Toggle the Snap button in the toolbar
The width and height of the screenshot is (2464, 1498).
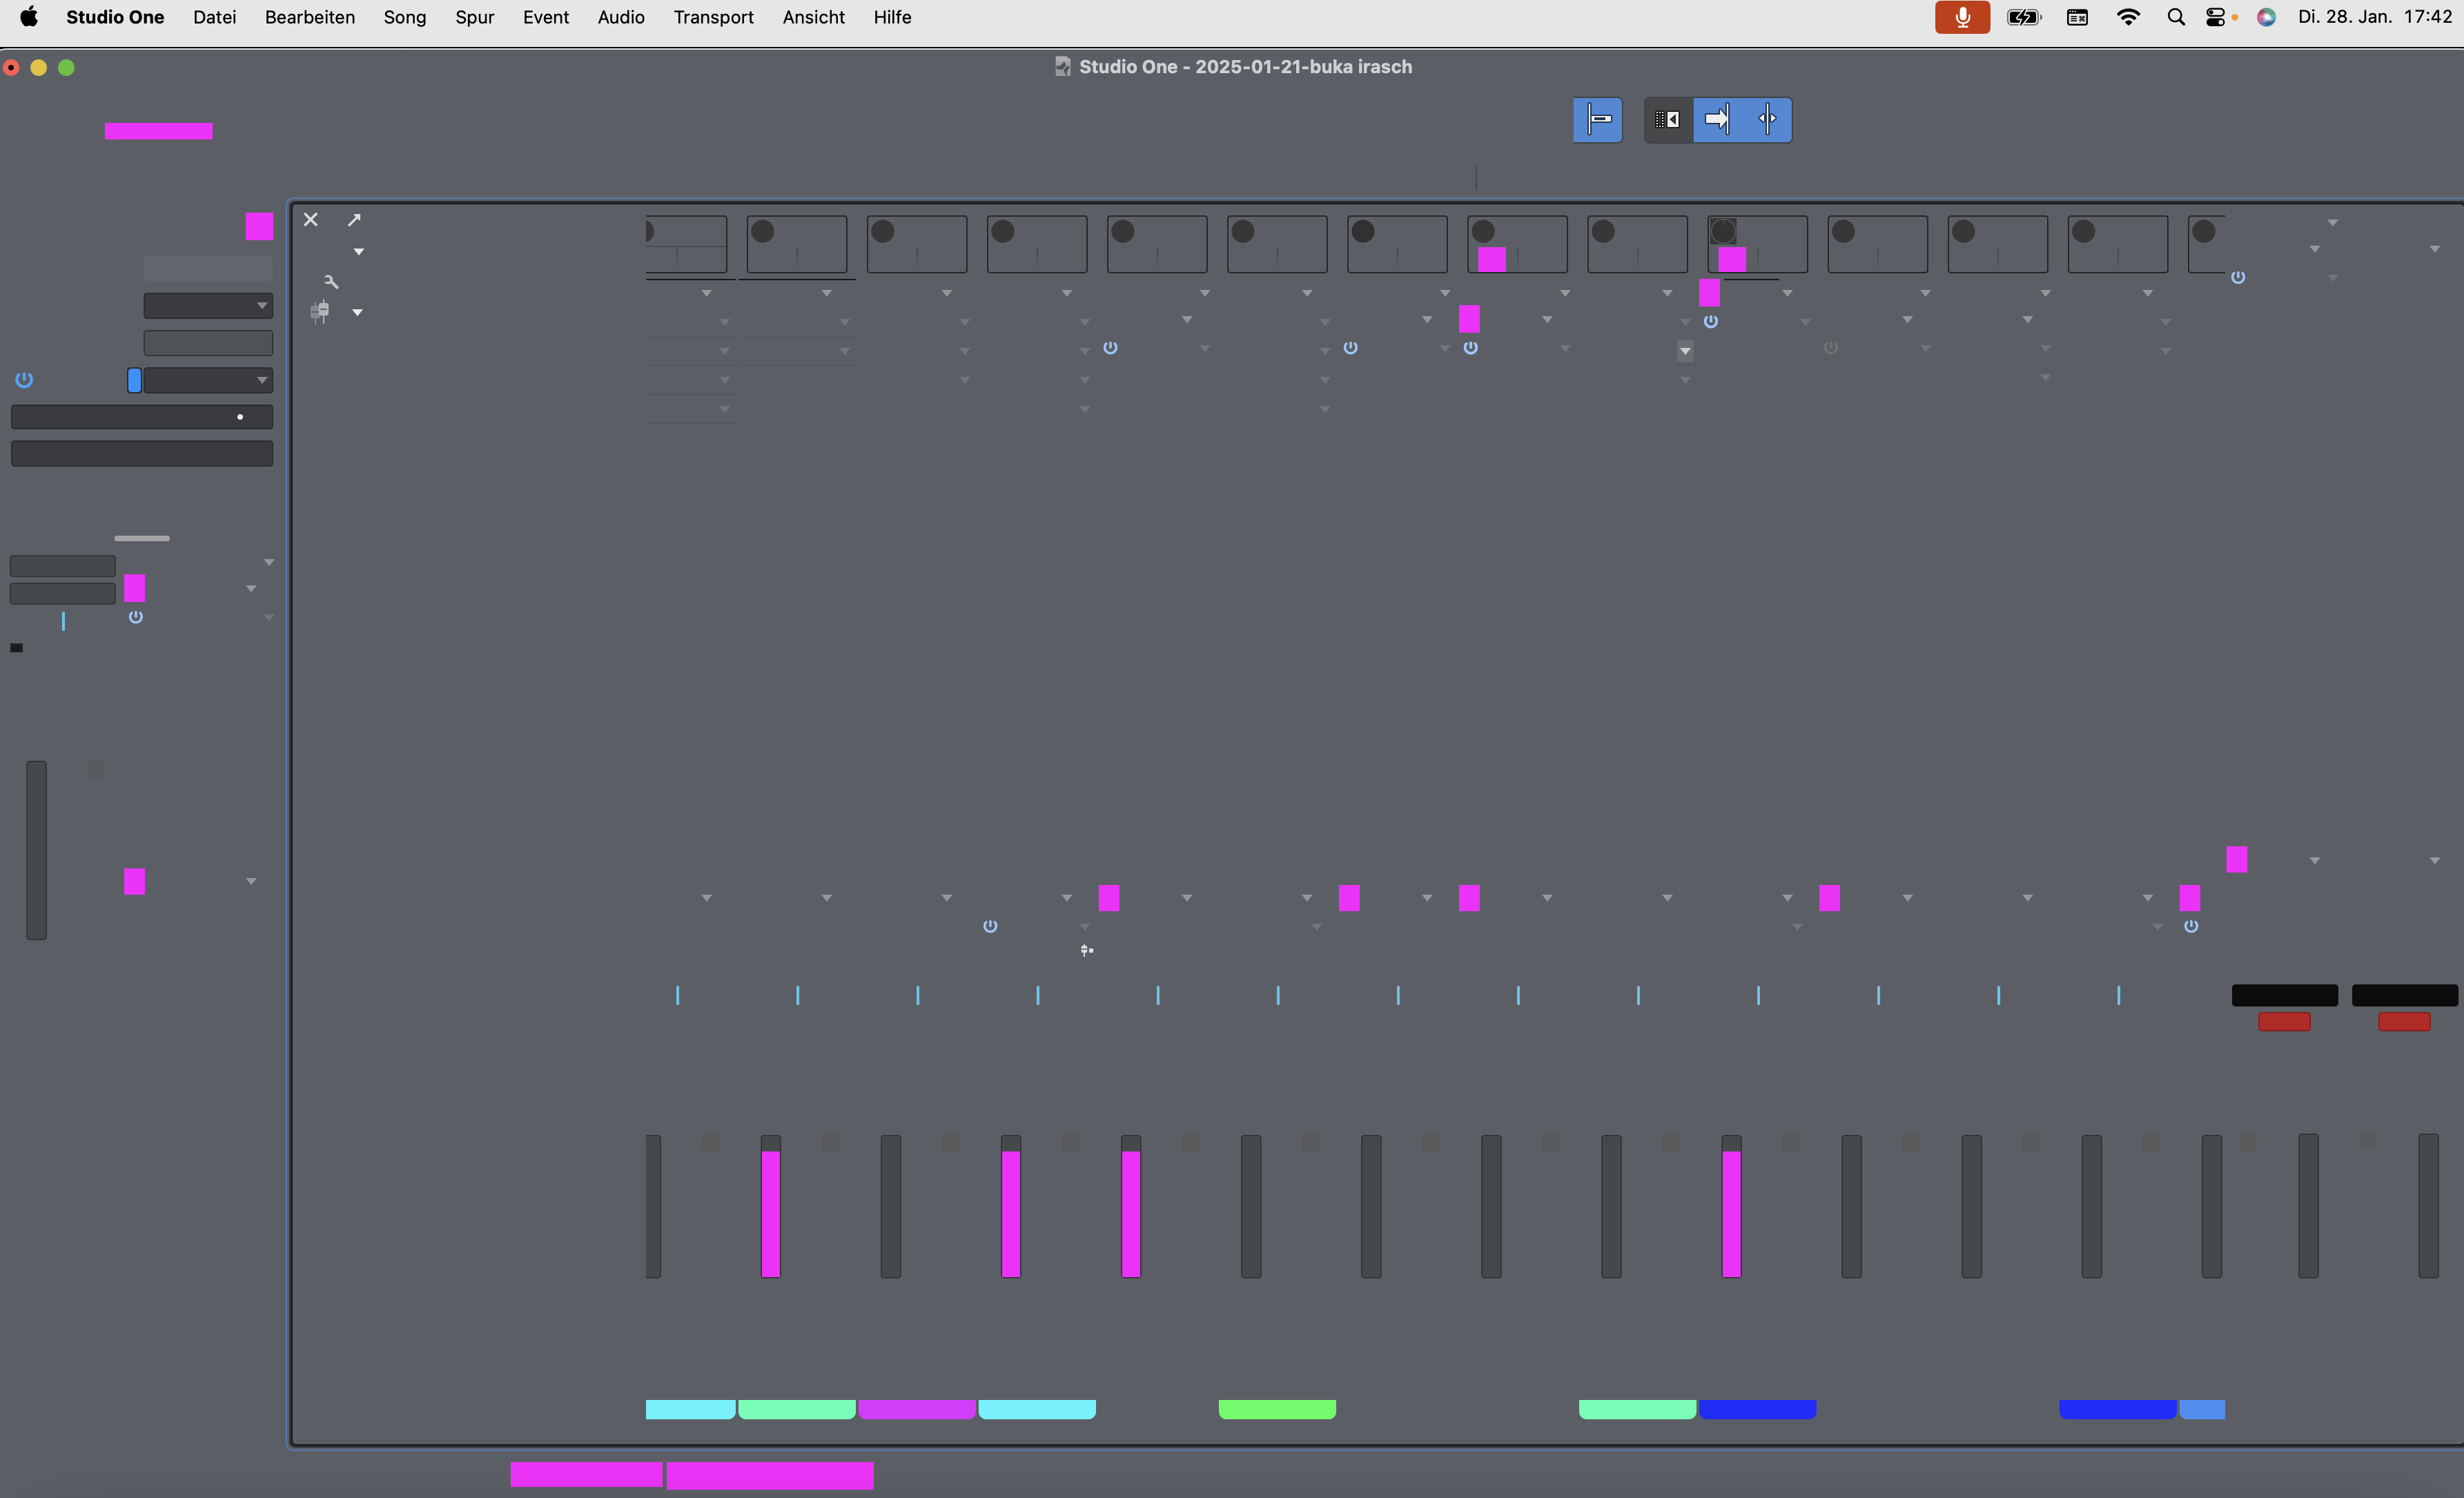[1597, 120]
